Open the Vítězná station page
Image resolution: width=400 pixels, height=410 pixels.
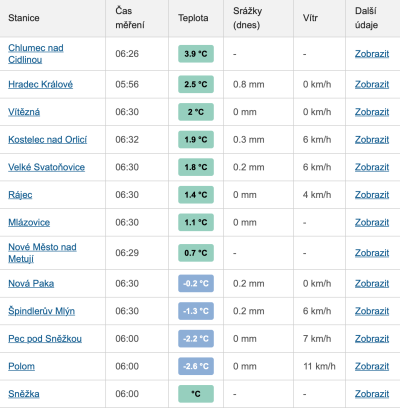24,112
